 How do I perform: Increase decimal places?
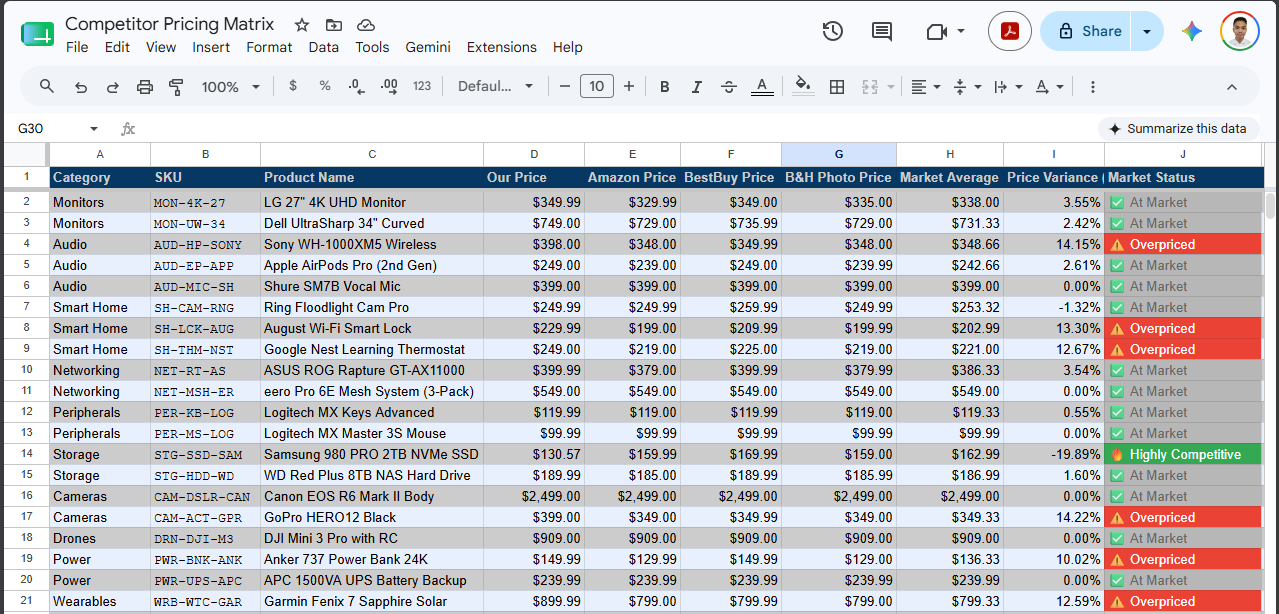[x=389, y=87]
